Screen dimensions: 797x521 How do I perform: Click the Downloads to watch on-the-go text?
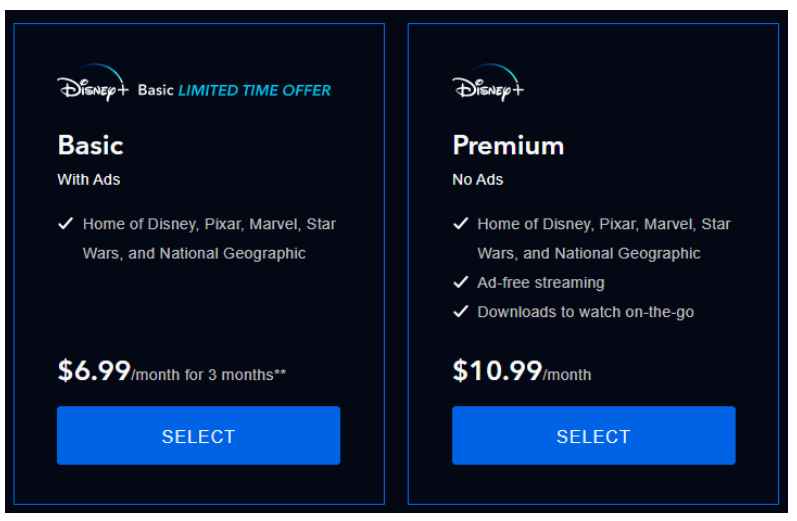(586, 312)
